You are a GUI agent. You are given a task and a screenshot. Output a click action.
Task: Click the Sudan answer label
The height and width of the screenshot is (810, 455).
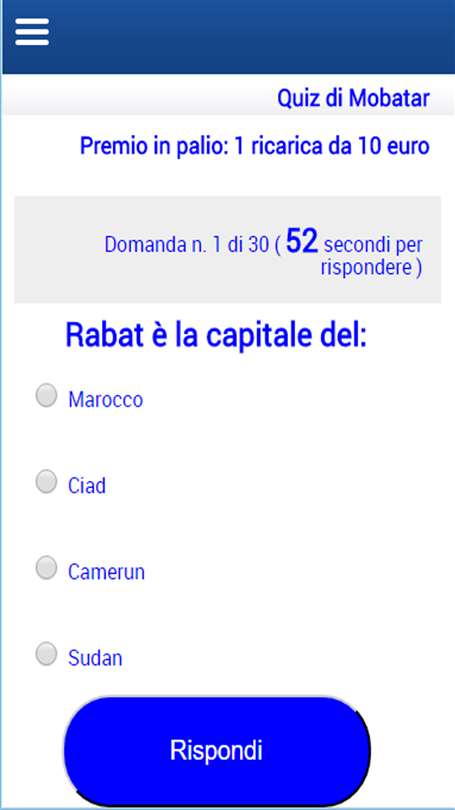click(x=96, y=658)
